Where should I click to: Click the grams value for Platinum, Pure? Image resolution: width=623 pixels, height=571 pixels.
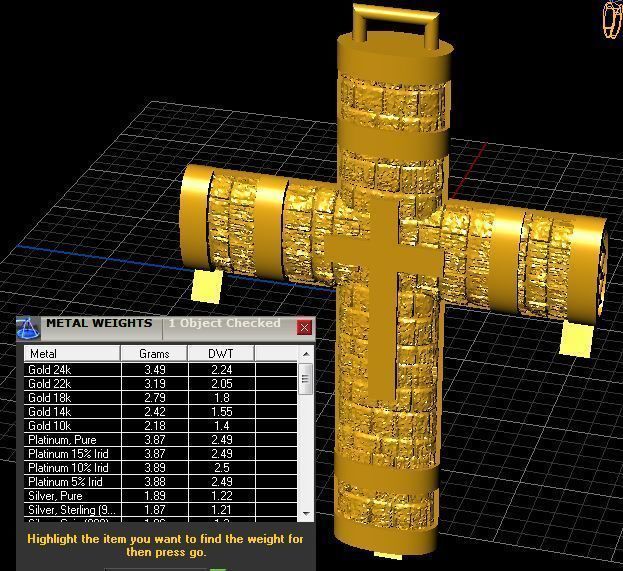point(155,440)
